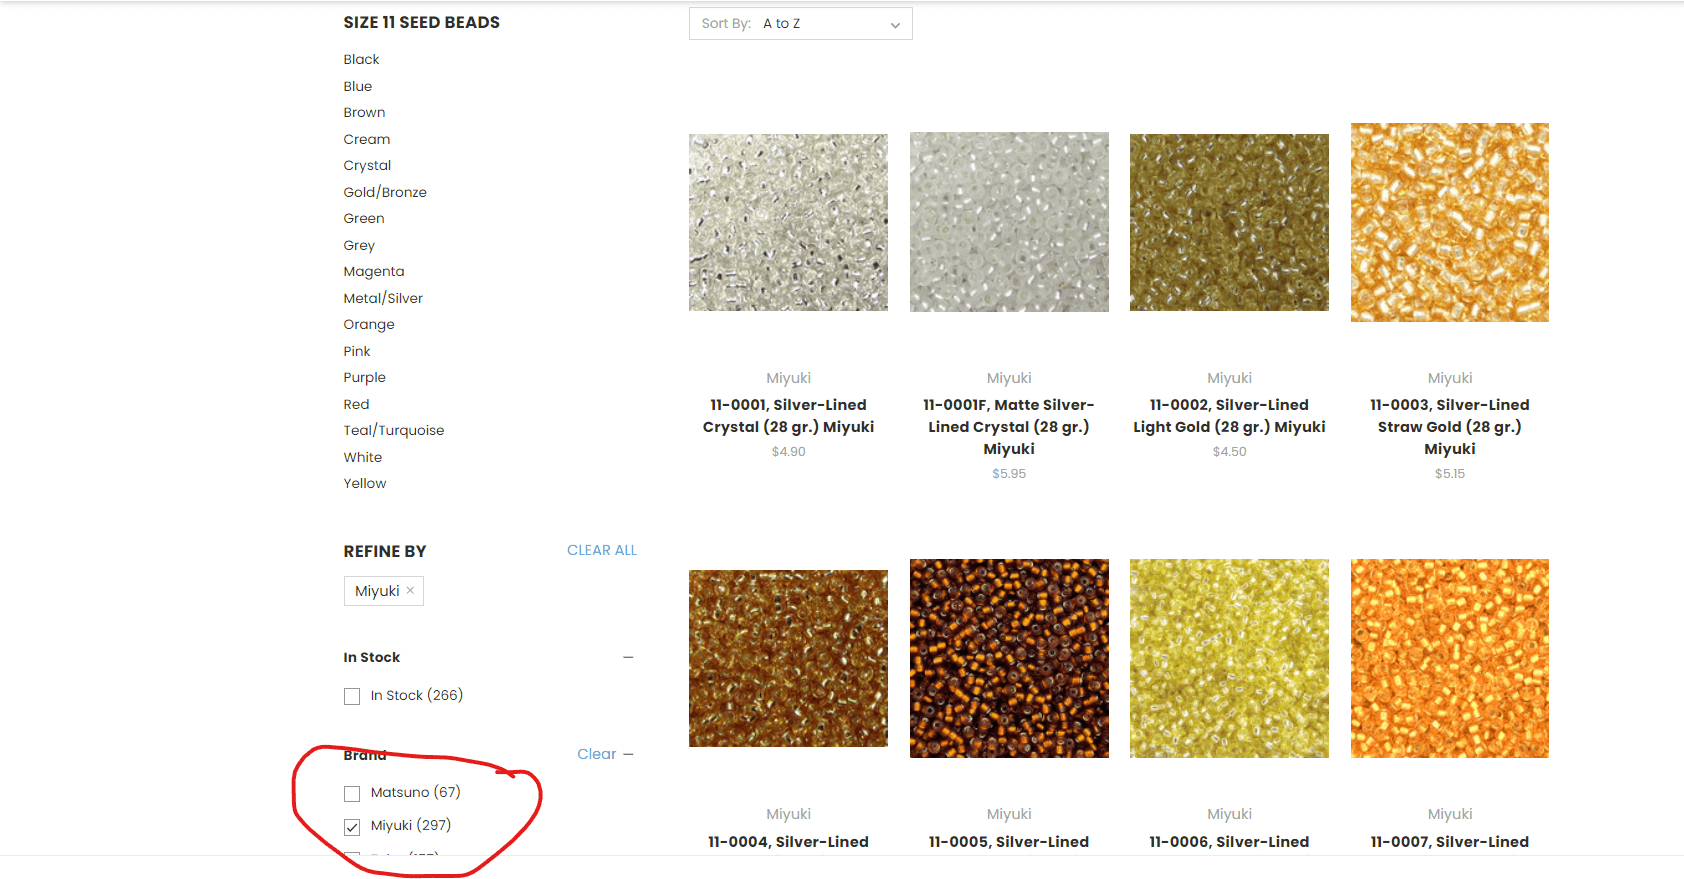Viewport: 1684px width, 879px height.
Task: Click the $4.90 price text
Action: pos(788,452)
